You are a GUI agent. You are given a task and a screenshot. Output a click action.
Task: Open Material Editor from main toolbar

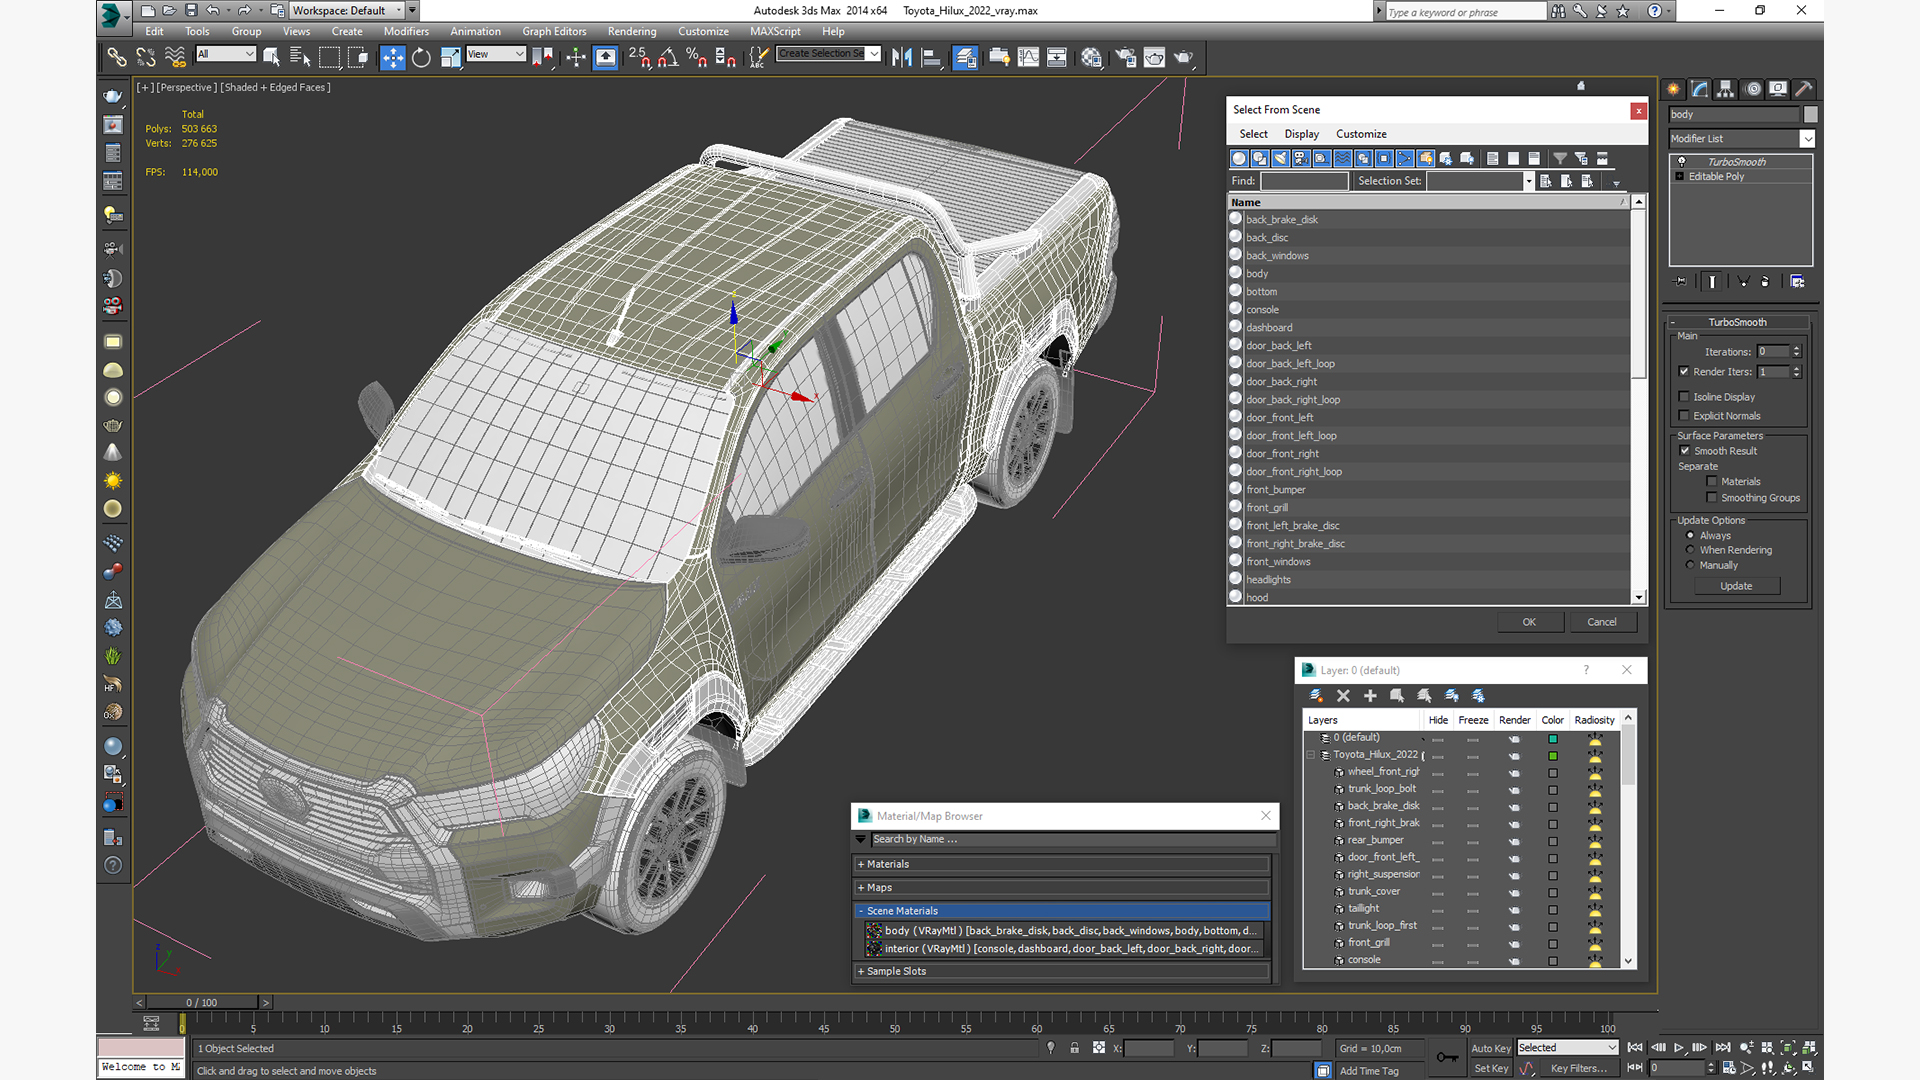tap(1091, 57)
